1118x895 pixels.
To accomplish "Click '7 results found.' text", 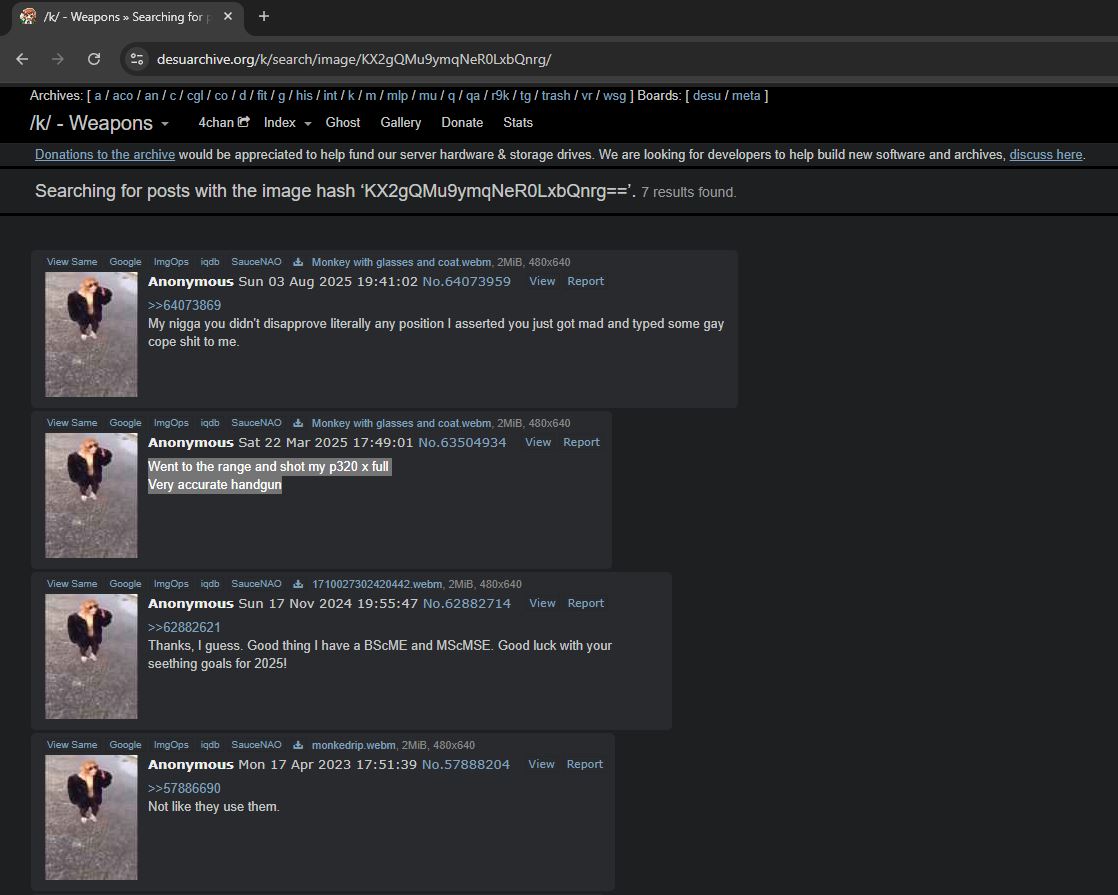I will [x=688, y=192].
